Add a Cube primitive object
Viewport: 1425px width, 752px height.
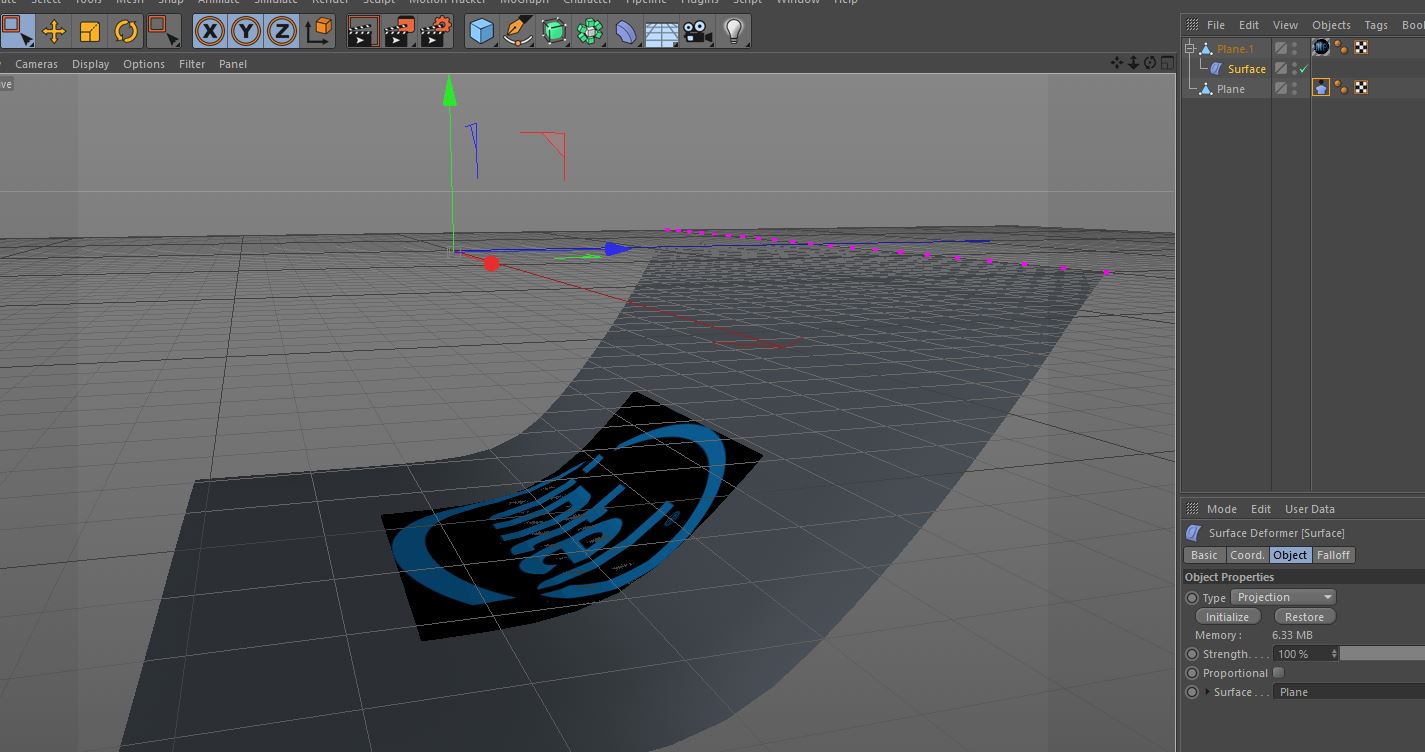[482, 31]
